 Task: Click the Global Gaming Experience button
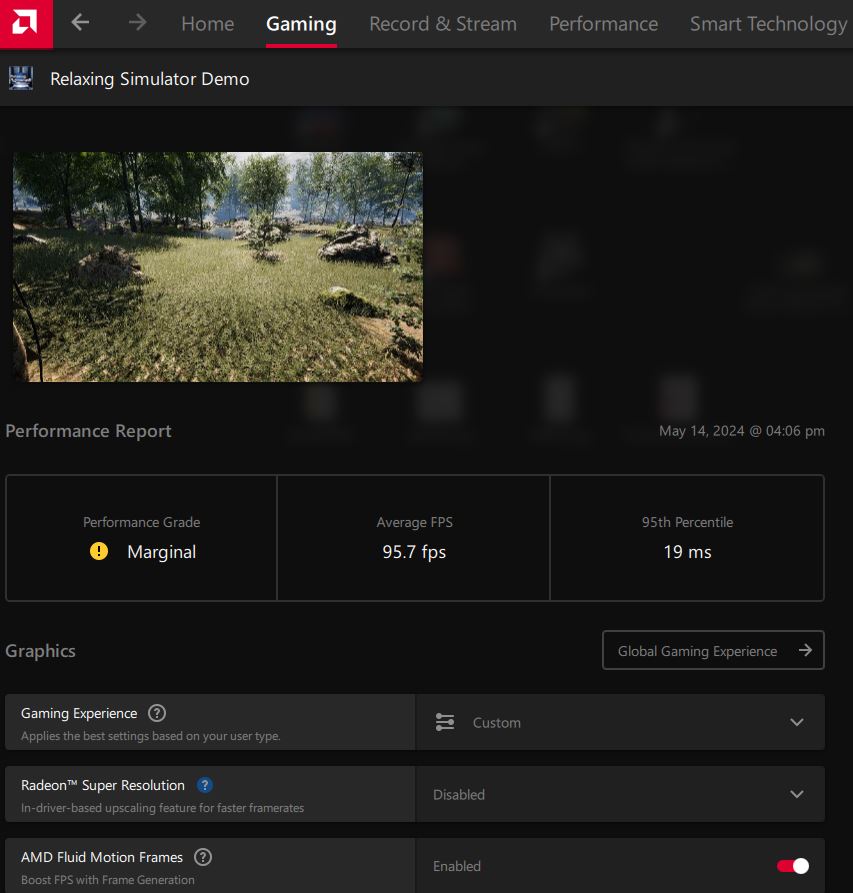tap(713, 650)
